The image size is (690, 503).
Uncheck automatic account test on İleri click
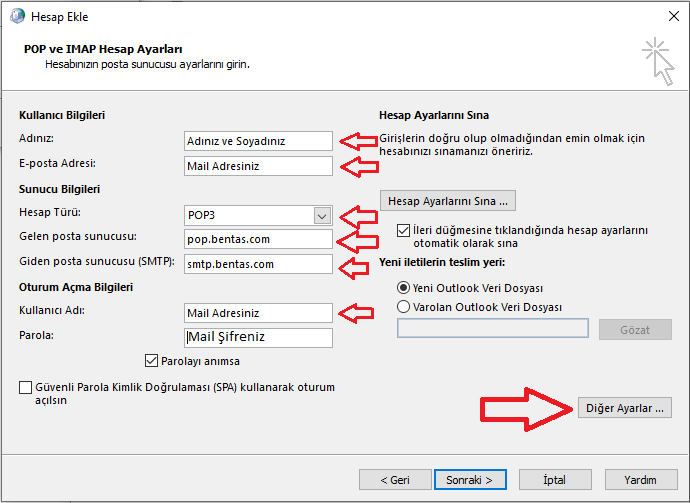[403, 230]
